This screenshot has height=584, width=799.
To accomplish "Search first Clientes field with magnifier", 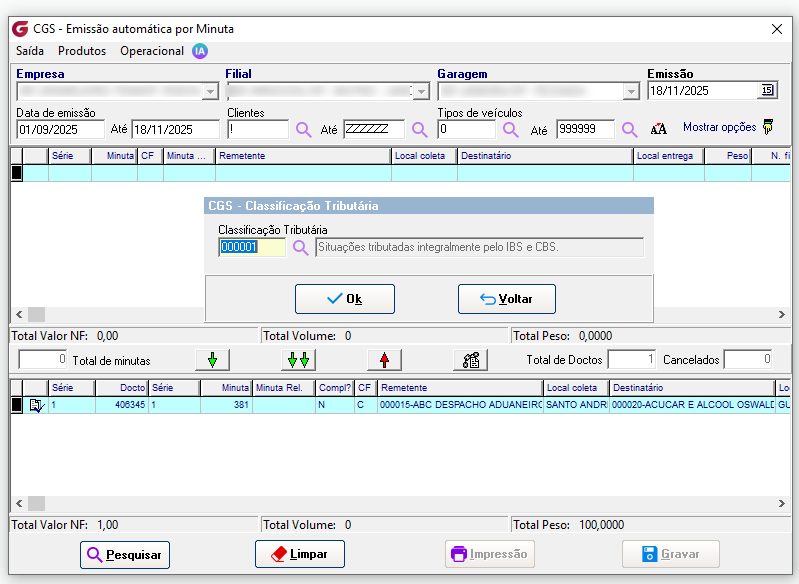I will coord(304,129).
